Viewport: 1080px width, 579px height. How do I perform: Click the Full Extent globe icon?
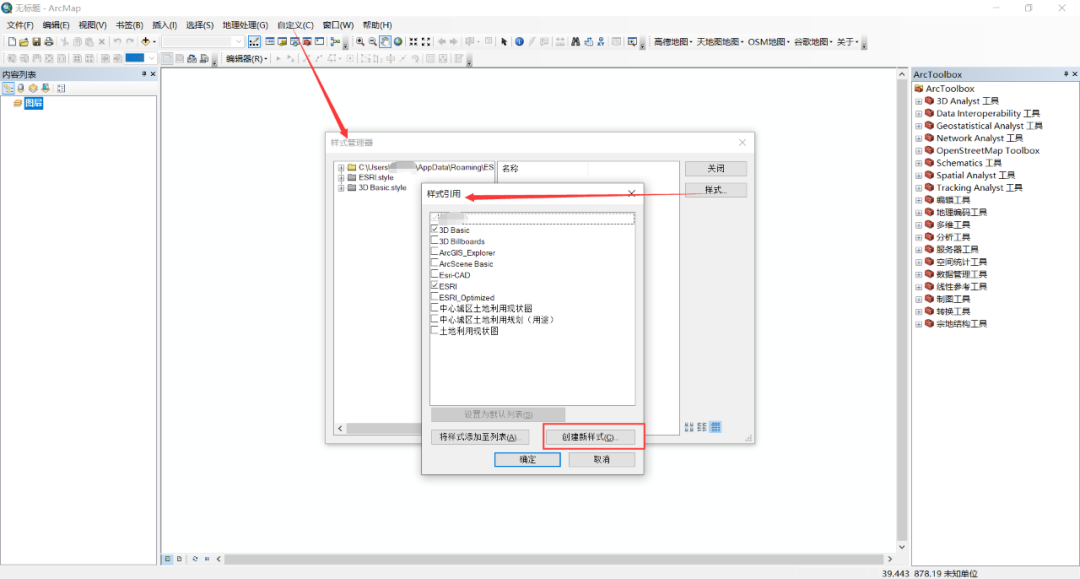(x=398, y=42)
